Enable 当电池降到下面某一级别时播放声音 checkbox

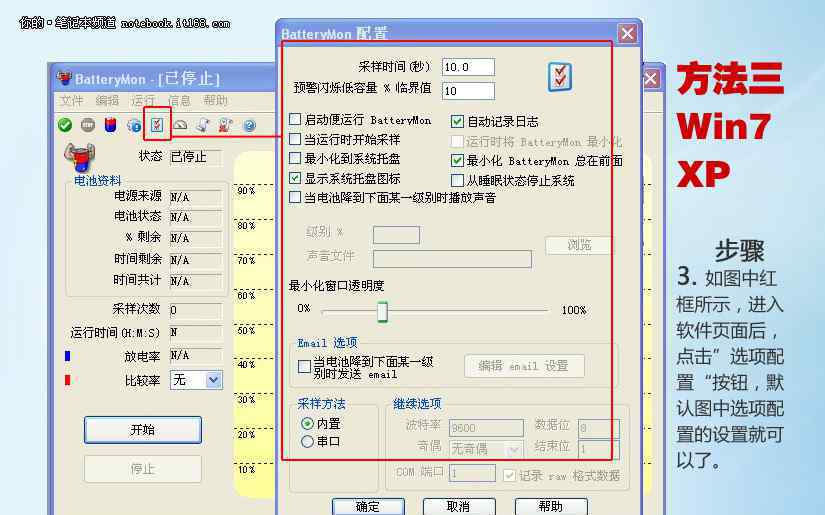pyautogui.click(x=295, y=197)
